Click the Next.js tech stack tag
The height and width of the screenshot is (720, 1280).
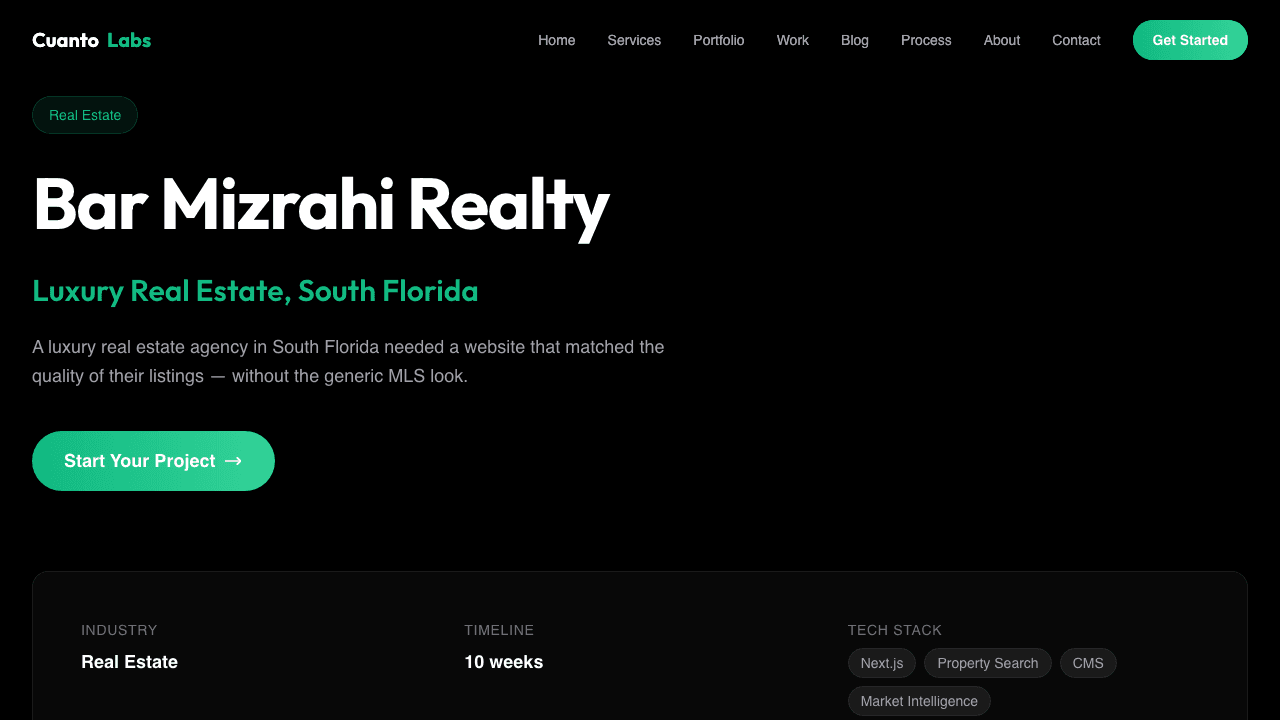click(x=881, y=663)
